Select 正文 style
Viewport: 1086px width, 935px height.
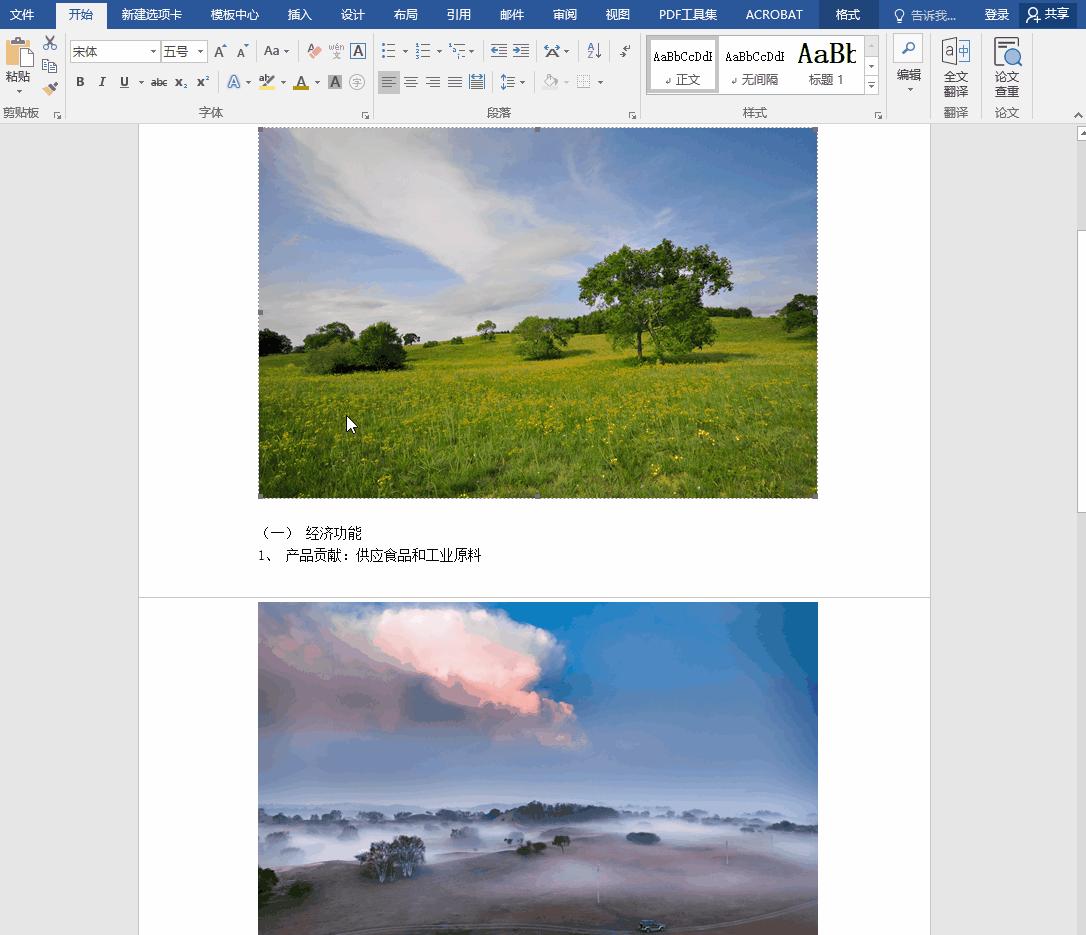tap(683, 66)
